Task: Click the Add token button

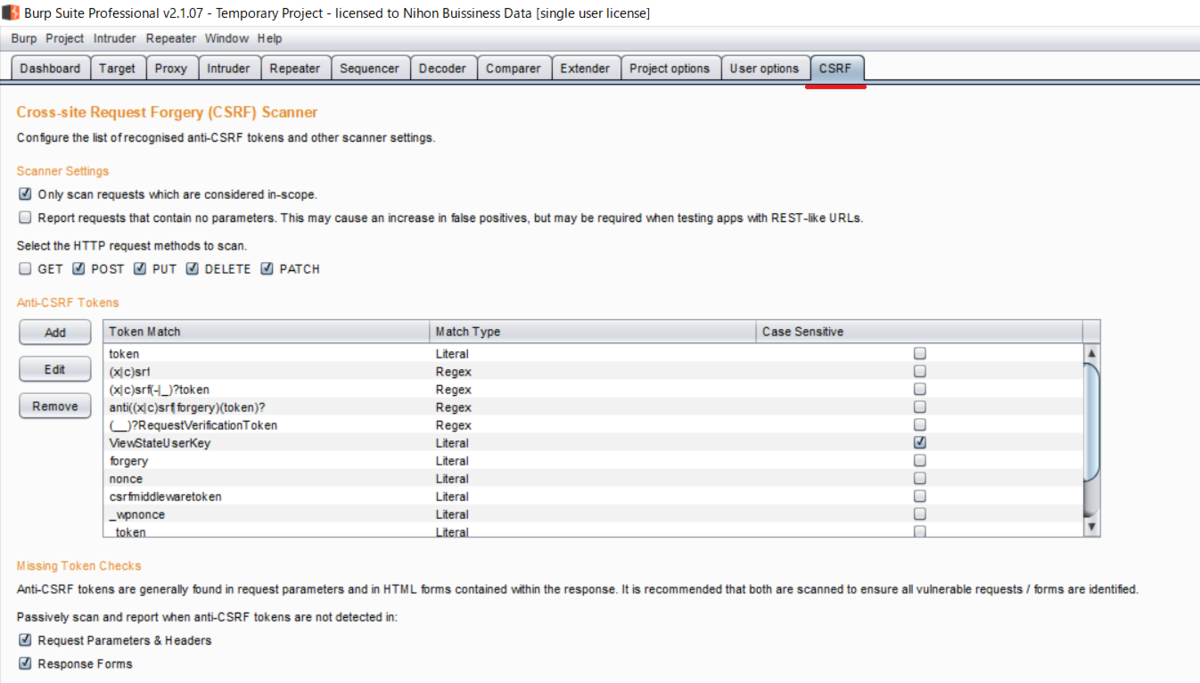Action: pyautogui.click(x=54, y=332)
